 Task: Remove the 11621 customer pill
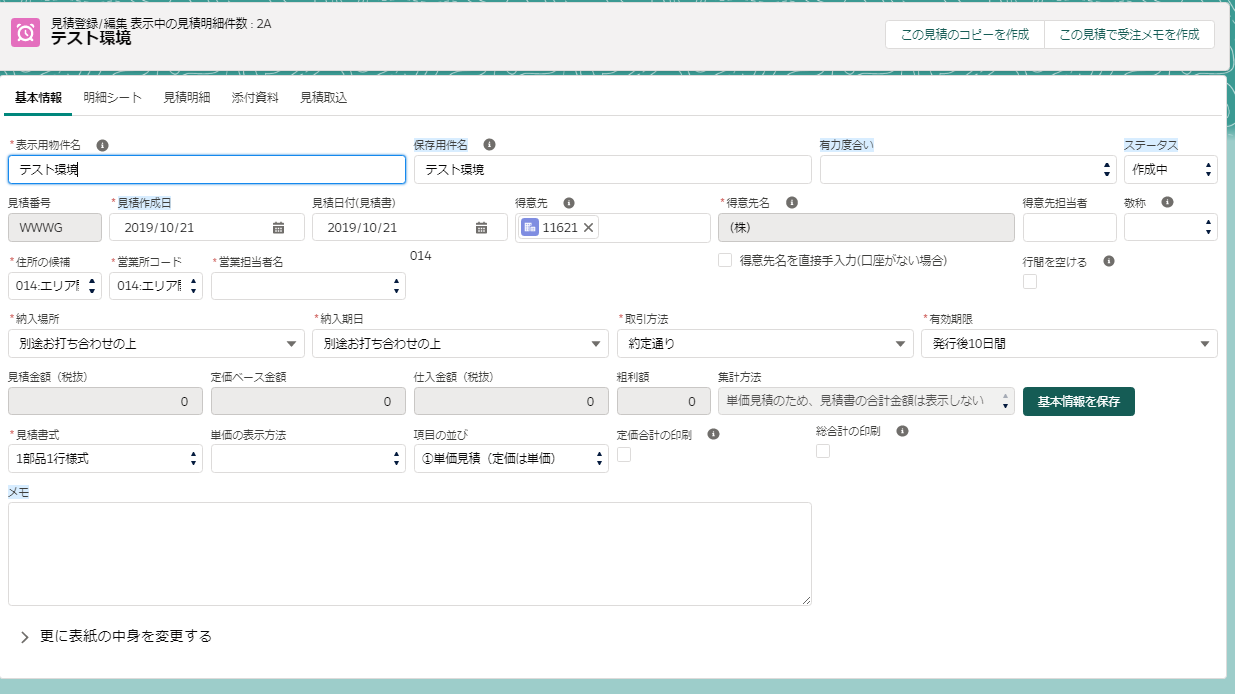pyautogui.click(x=589, y=228)
